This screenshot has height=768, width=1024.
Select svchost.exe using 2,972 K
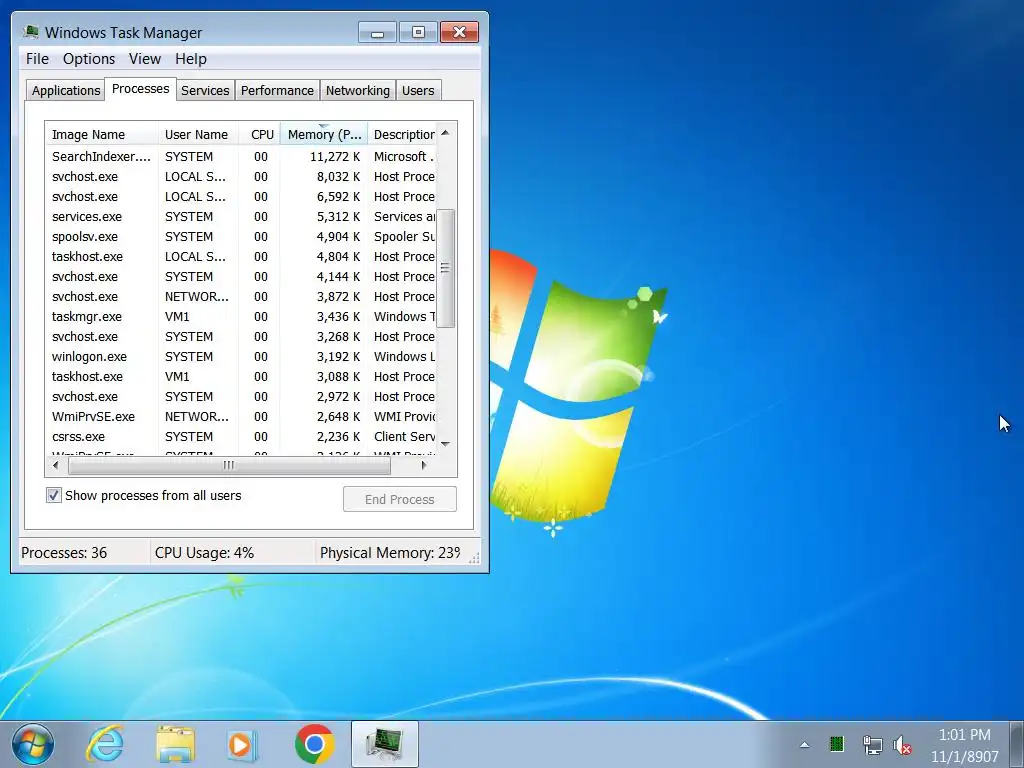(240, 396)
